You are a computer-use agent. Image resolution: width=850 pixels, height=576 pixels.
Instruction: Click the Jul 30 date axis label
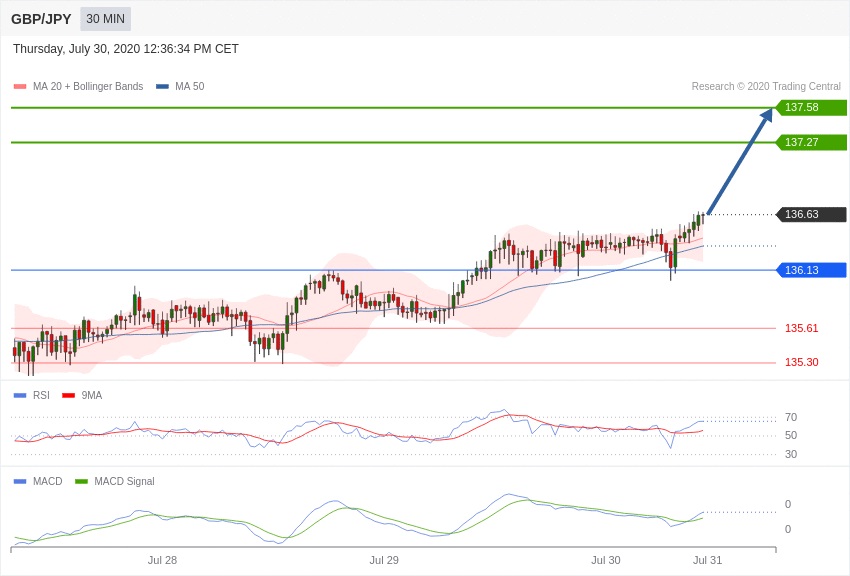[606, 560]
